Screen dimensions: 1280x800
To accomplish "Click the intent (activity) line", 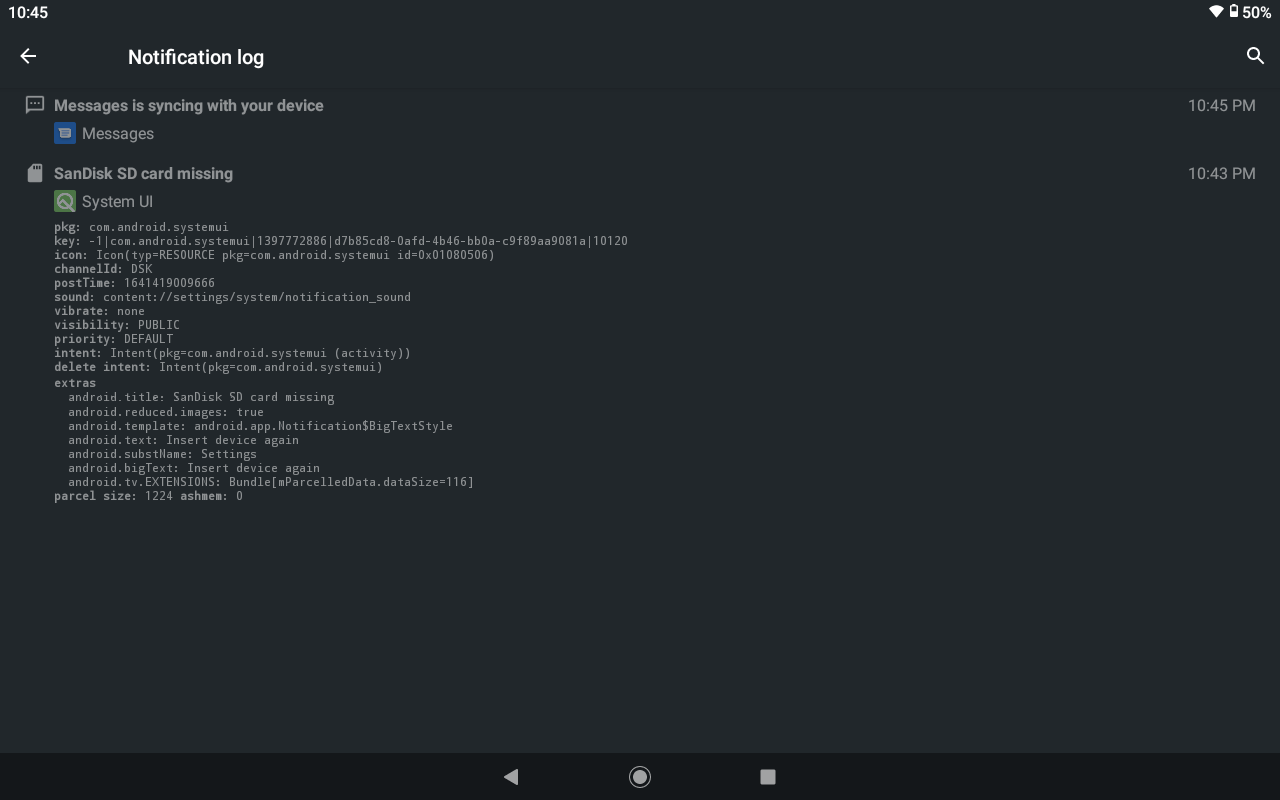I will coord(232,353).
